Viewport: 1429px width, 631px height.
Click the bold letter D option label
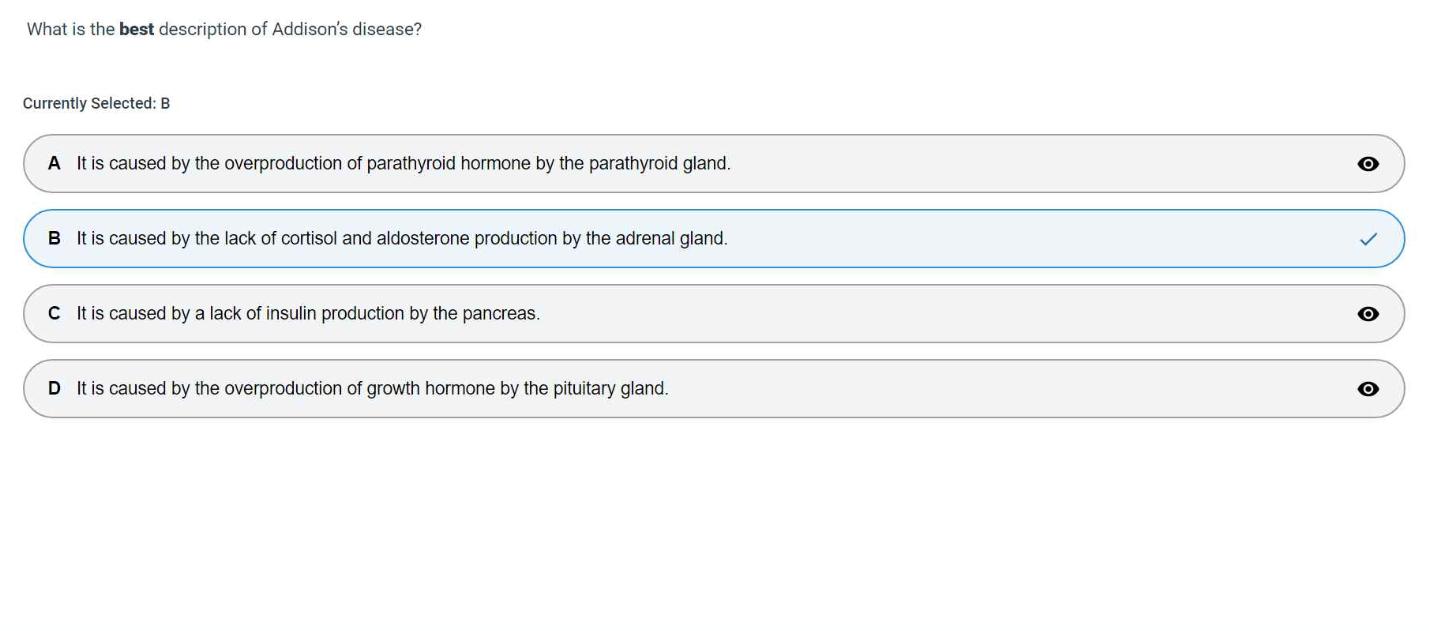point(54,388)
